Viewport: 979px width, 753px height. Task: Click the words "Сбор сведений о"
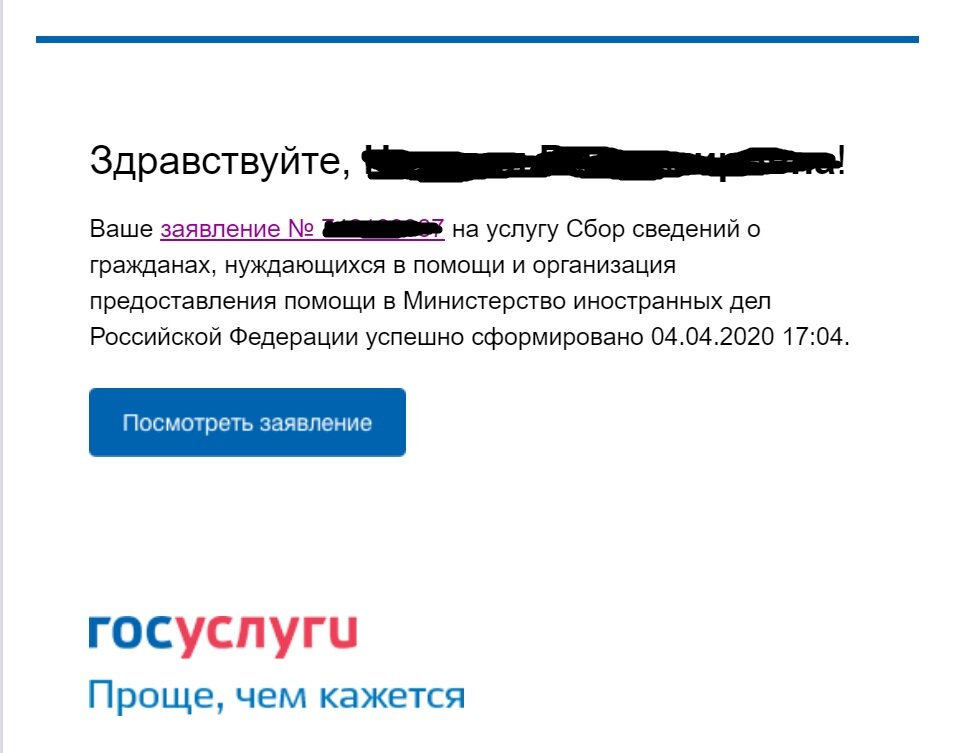pos(663,229)
